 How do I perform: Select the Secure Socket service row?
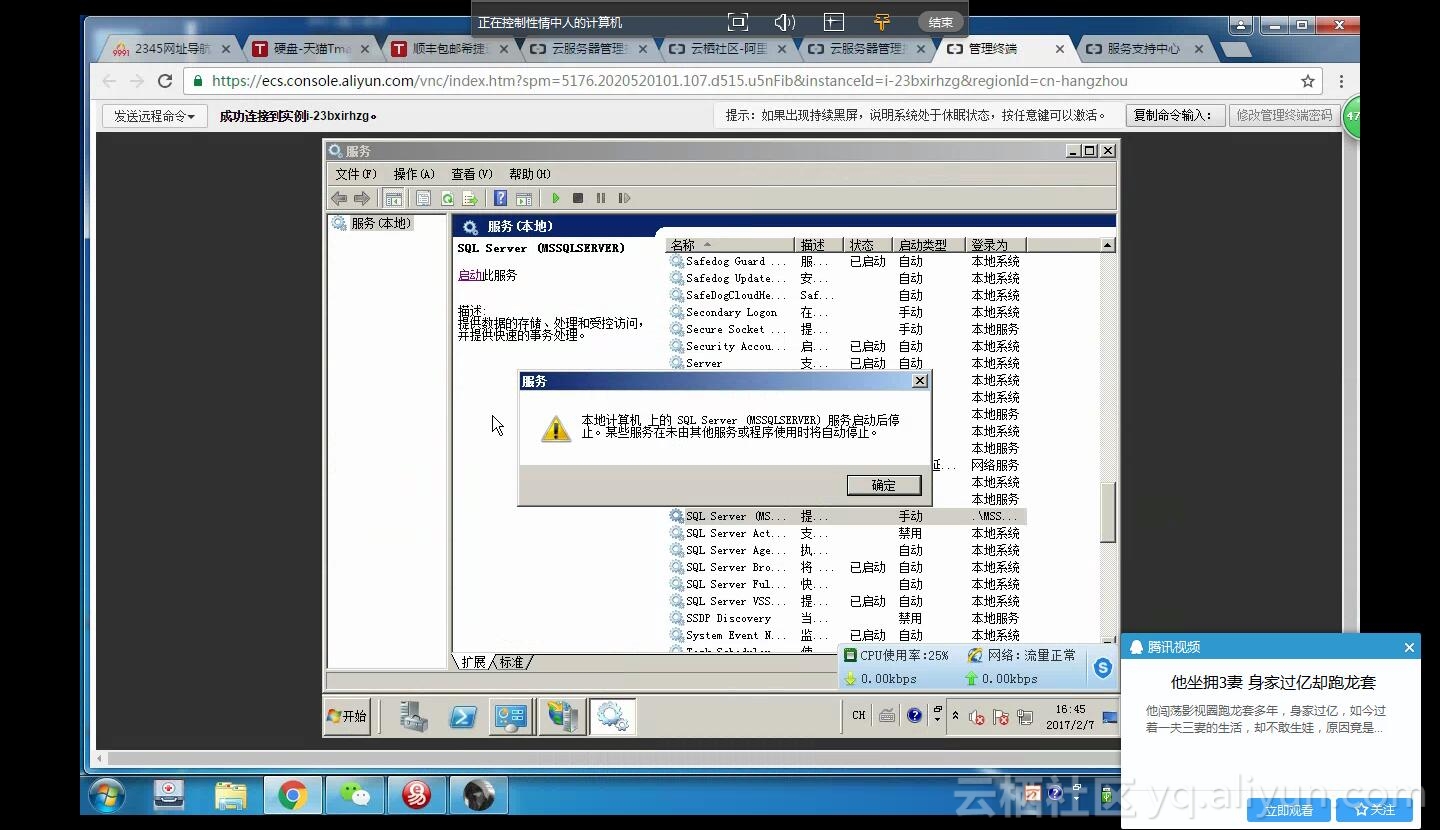point(847,329)
